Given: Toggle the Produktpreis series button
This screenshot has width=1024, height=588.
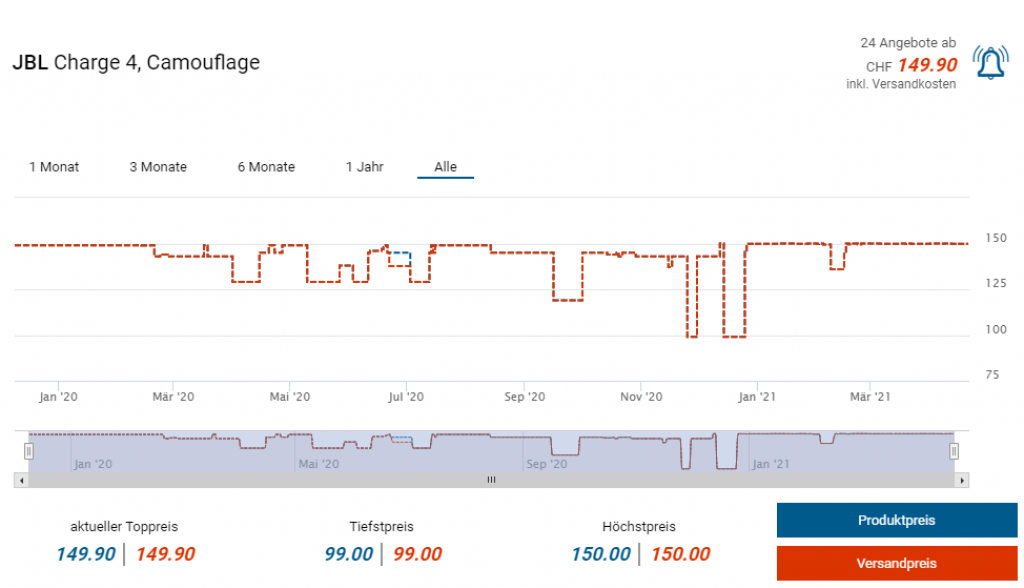Looking at the screenshot, I should tap(896, 521).
